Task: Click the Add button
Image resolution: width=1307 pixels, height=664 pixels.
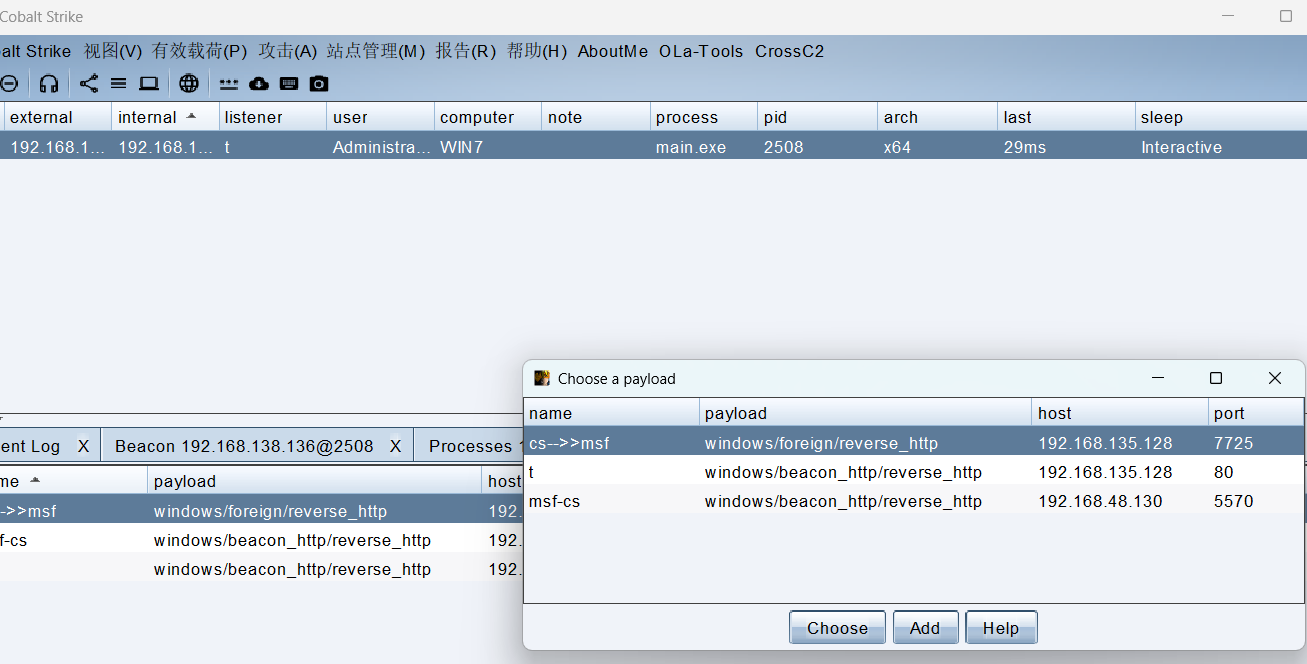Action: pyautogui.click(x=925, y=628)
